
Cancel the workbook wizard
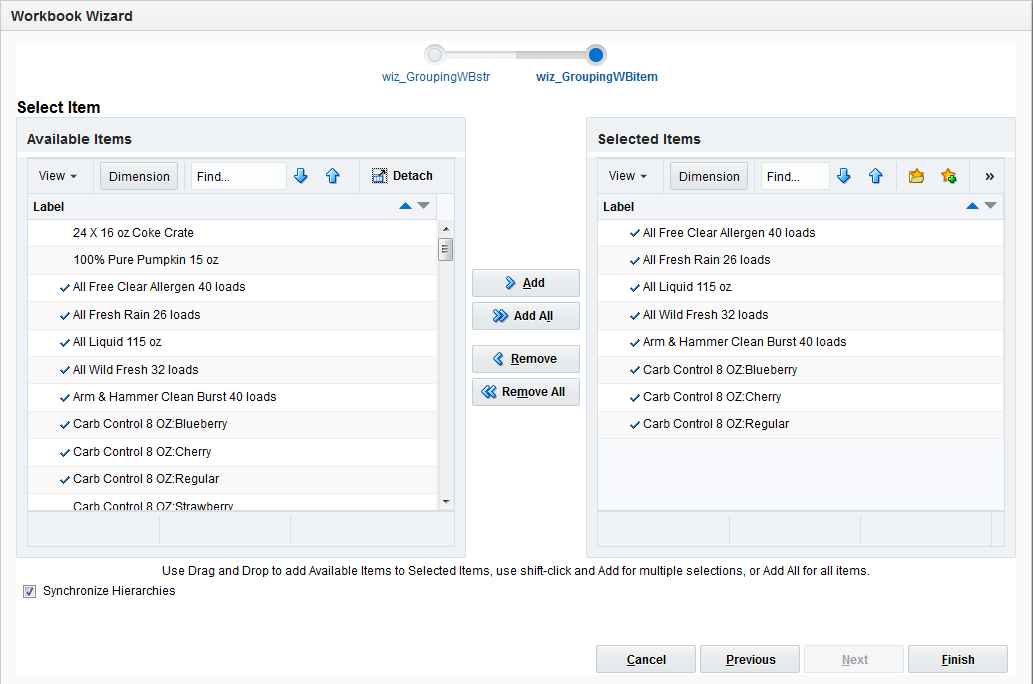pyautogui.click(x=646, y=659)
